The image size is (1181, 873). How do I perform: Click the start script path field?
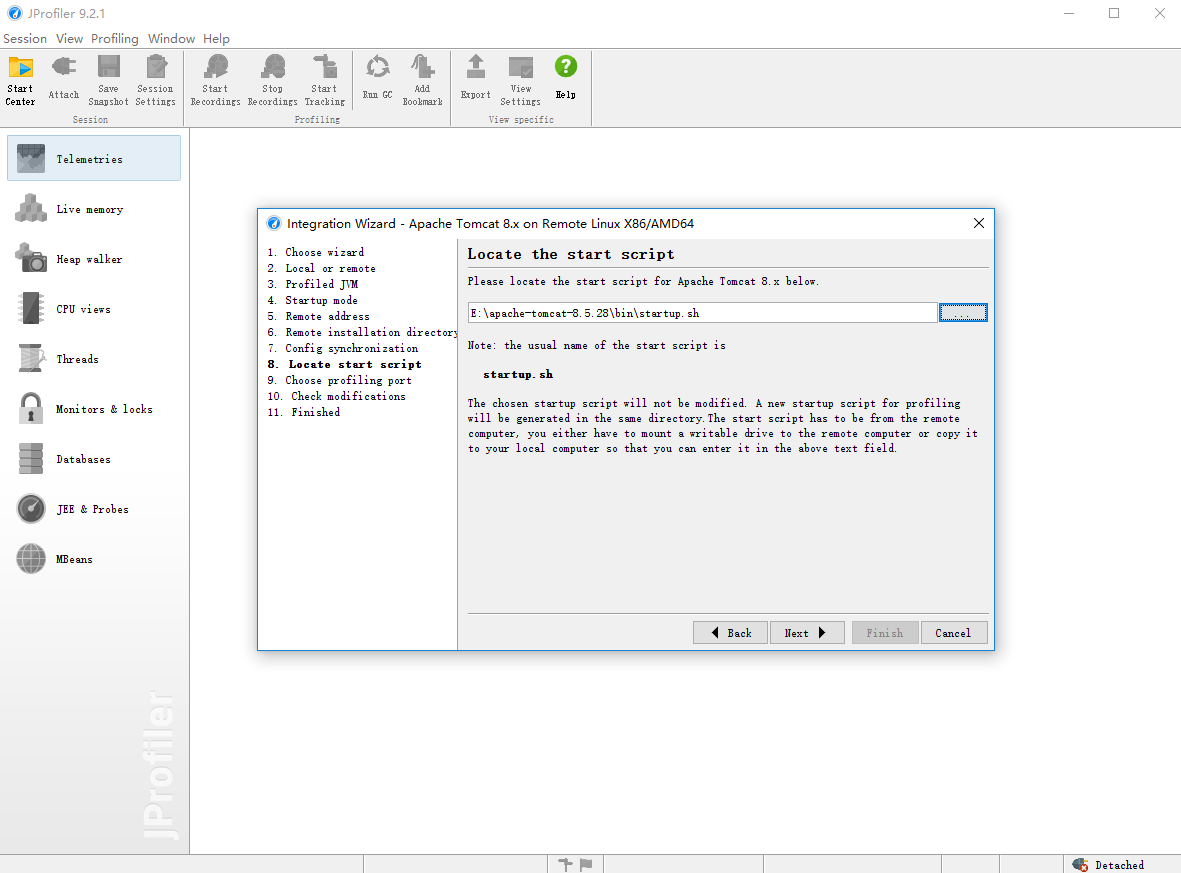click(x=702, y=313)
